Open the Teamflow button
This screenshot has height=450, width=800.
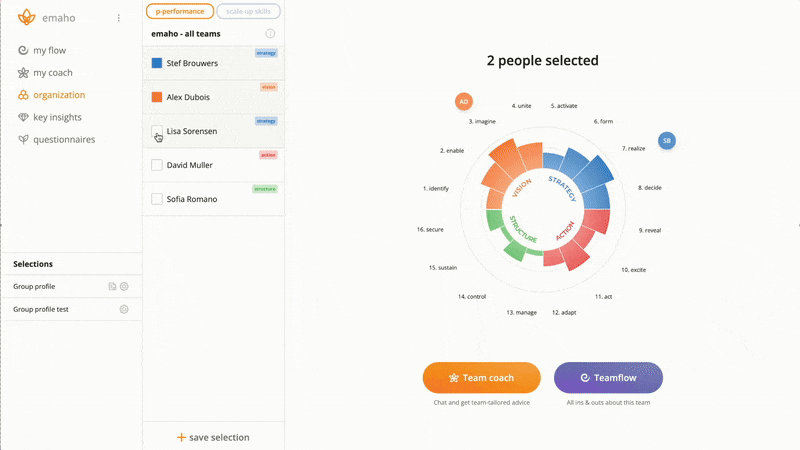click(608, 378)
